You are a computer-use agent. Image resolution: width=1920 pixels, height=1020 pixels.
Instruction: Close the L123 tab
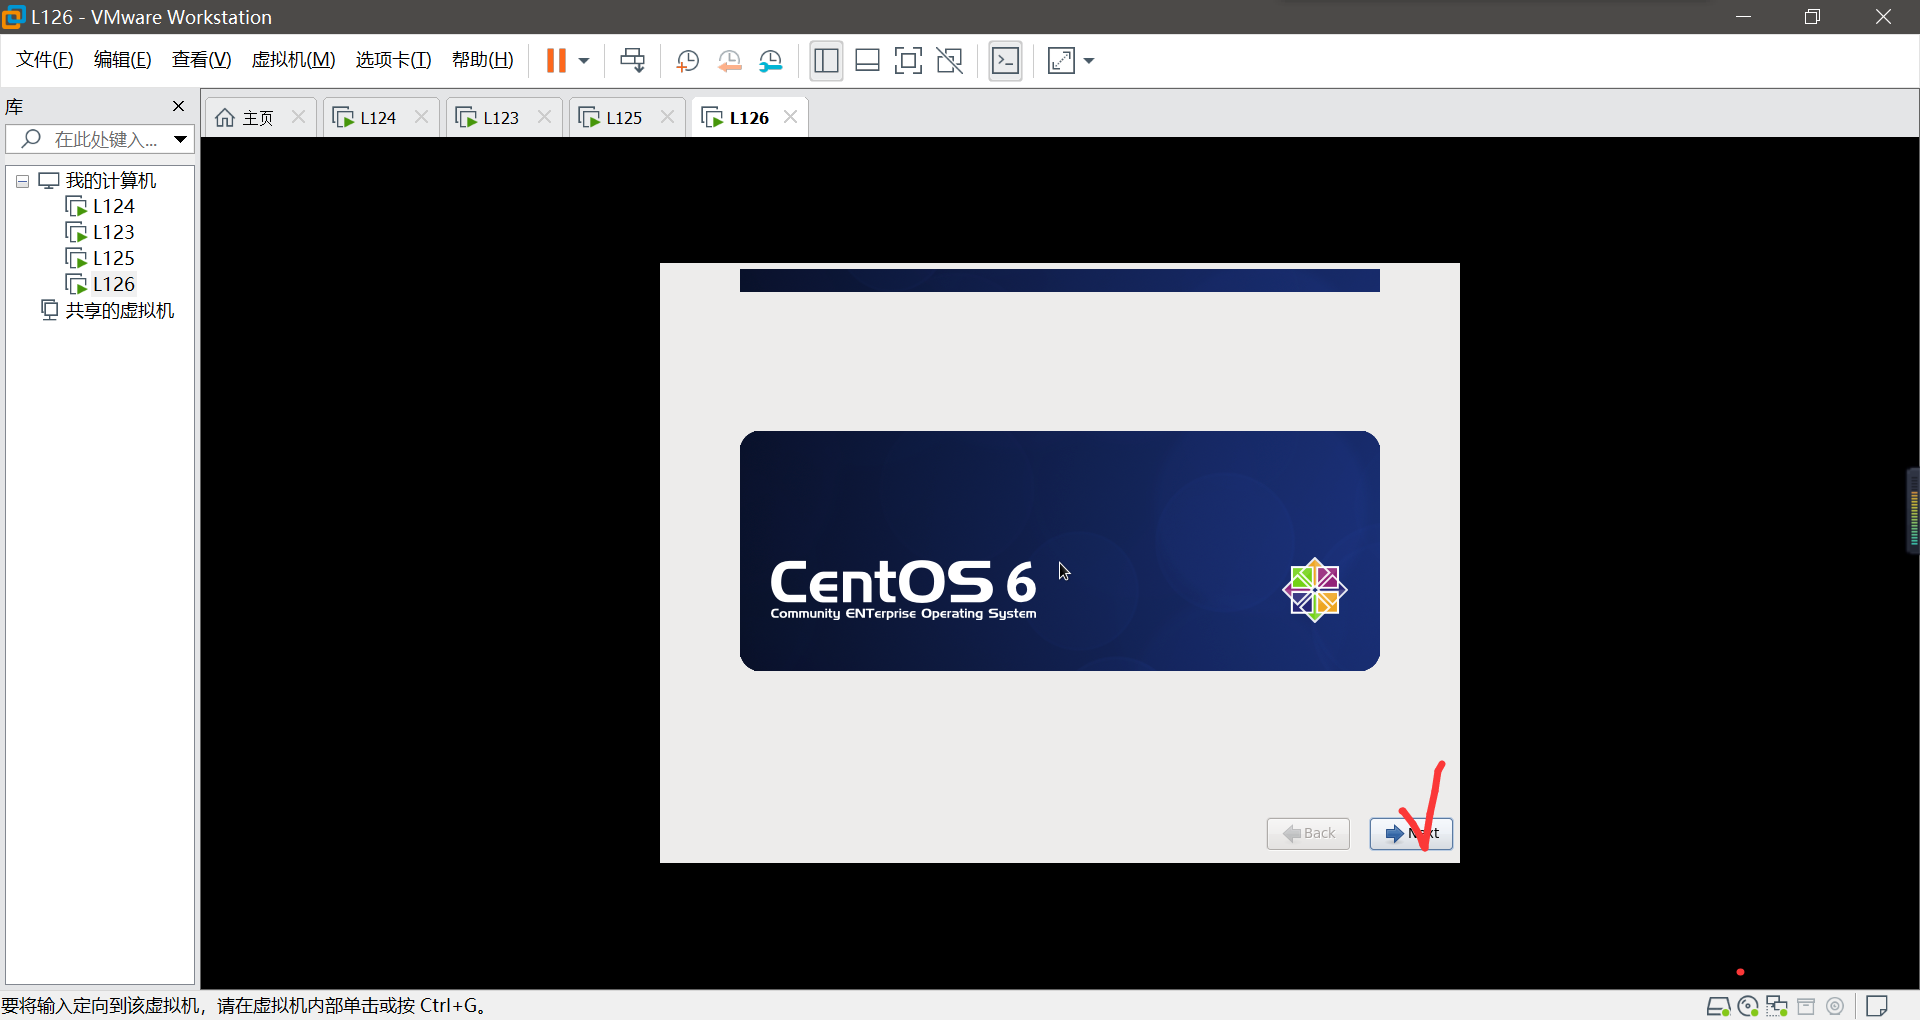[544, 117]
